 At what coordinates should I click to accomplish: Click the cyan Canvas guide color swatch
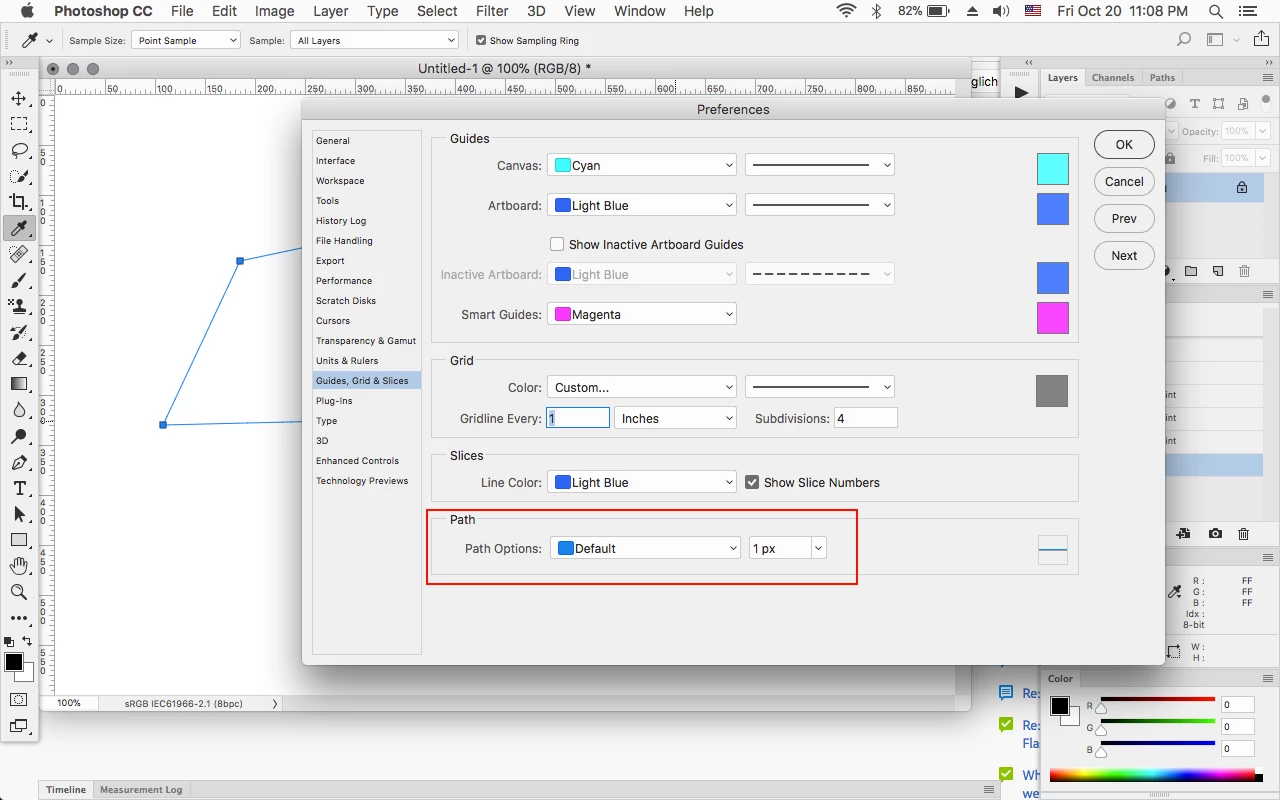coord(1052,169)
